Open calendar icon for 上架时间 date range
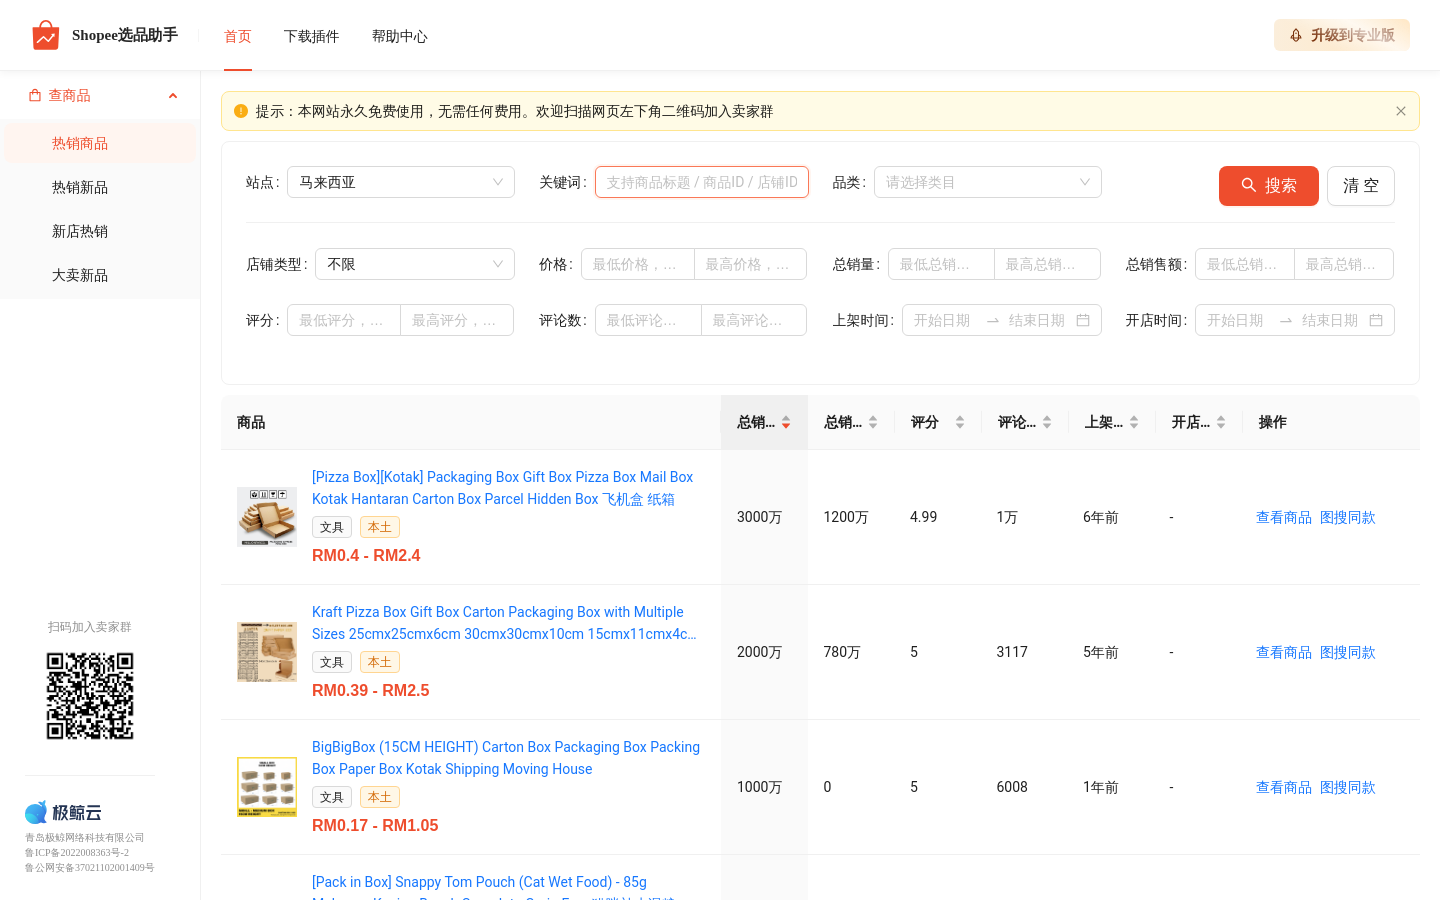The image size is (1440, 900). click(1083, 320)
